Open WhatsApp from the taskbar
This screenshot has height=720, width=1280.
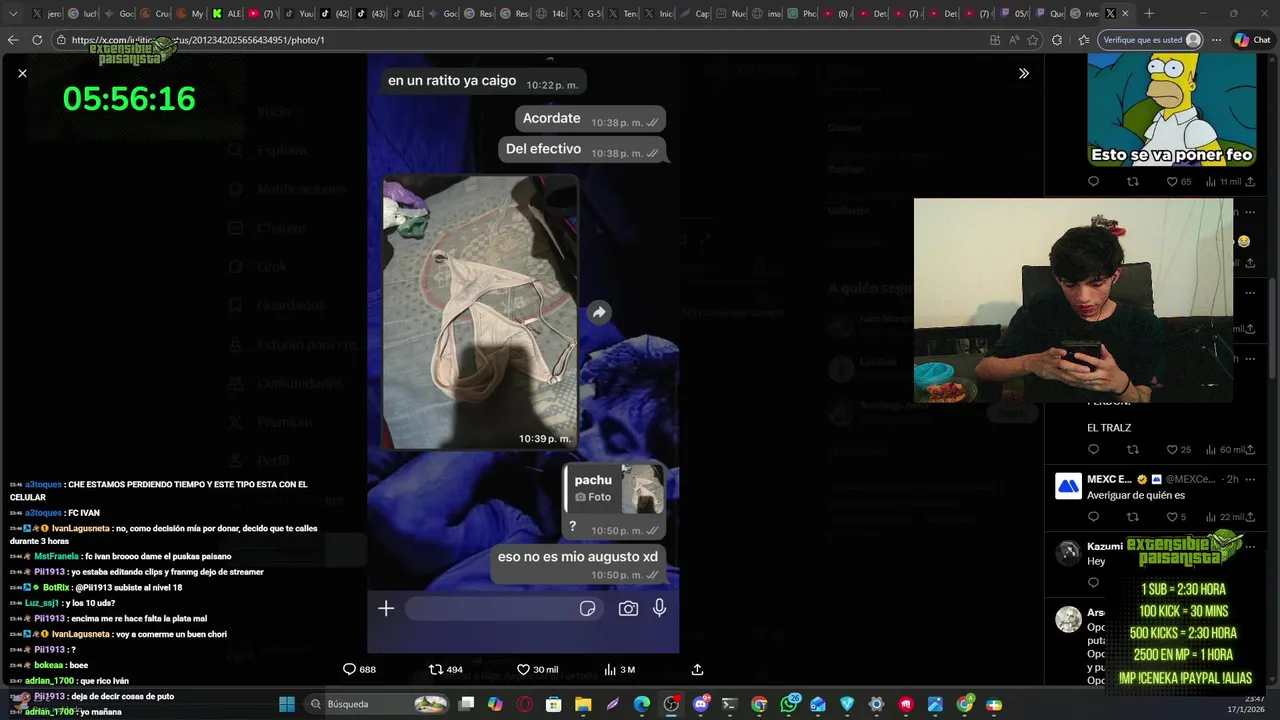pos(789,704)
